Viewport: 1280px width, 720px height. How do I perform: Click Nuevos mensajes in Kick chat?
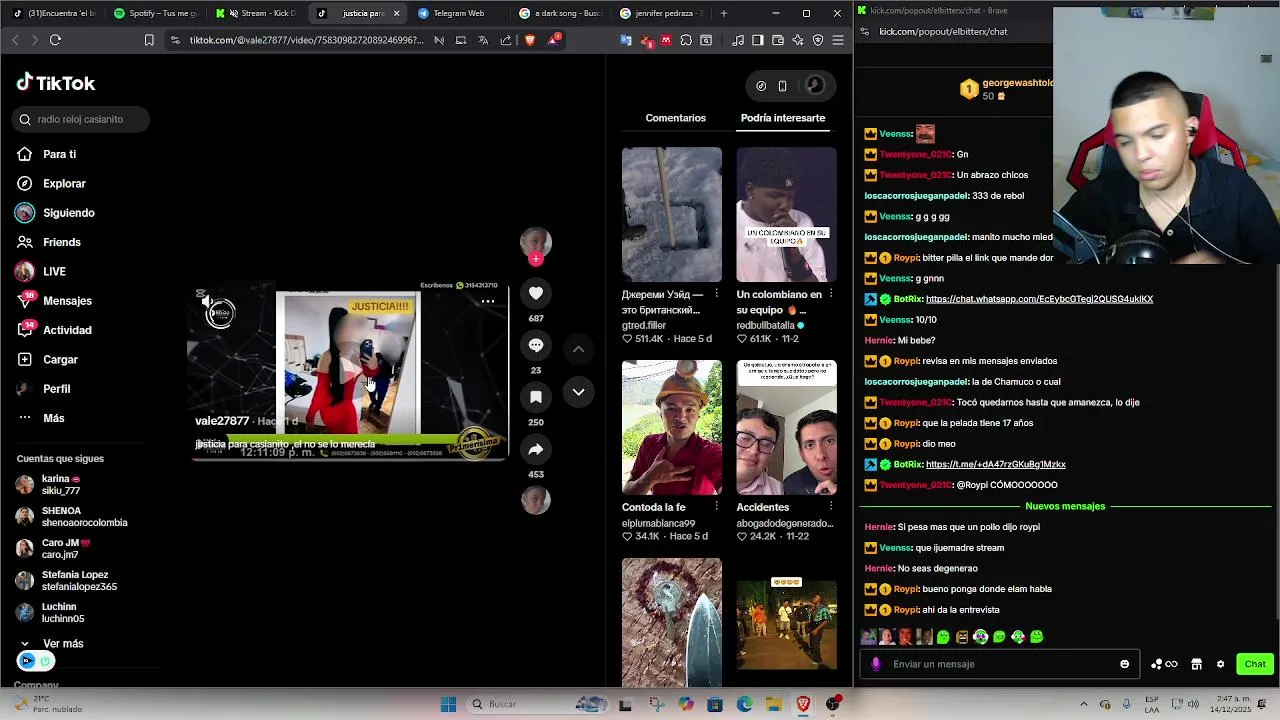click(x=1065, y=506)
